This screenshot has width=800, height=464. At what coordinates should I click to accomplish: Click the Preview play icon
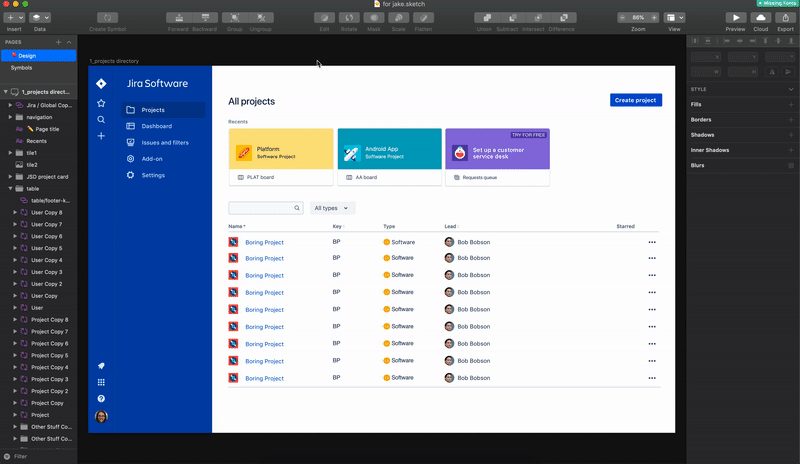736,17
